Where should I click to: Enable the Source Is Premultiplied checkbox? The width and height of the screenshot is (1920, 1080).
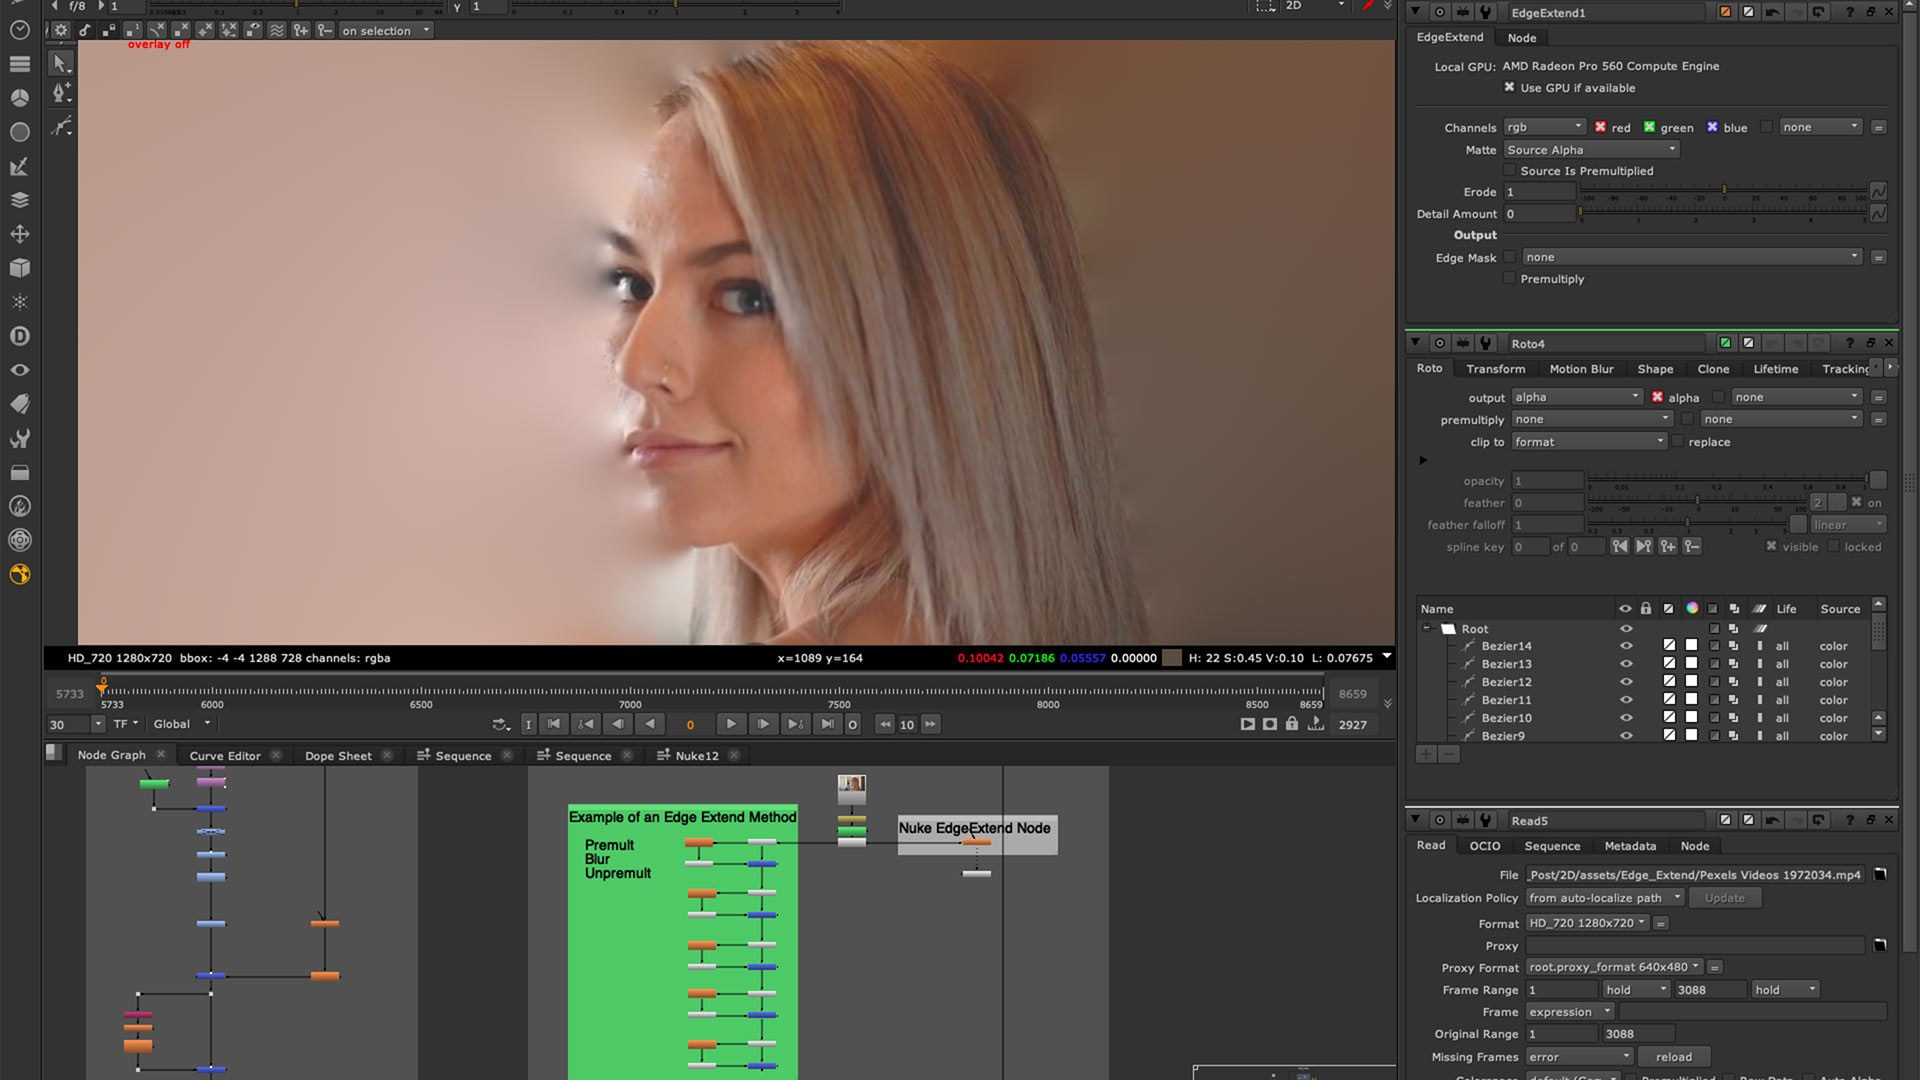tap(1510, 171)
